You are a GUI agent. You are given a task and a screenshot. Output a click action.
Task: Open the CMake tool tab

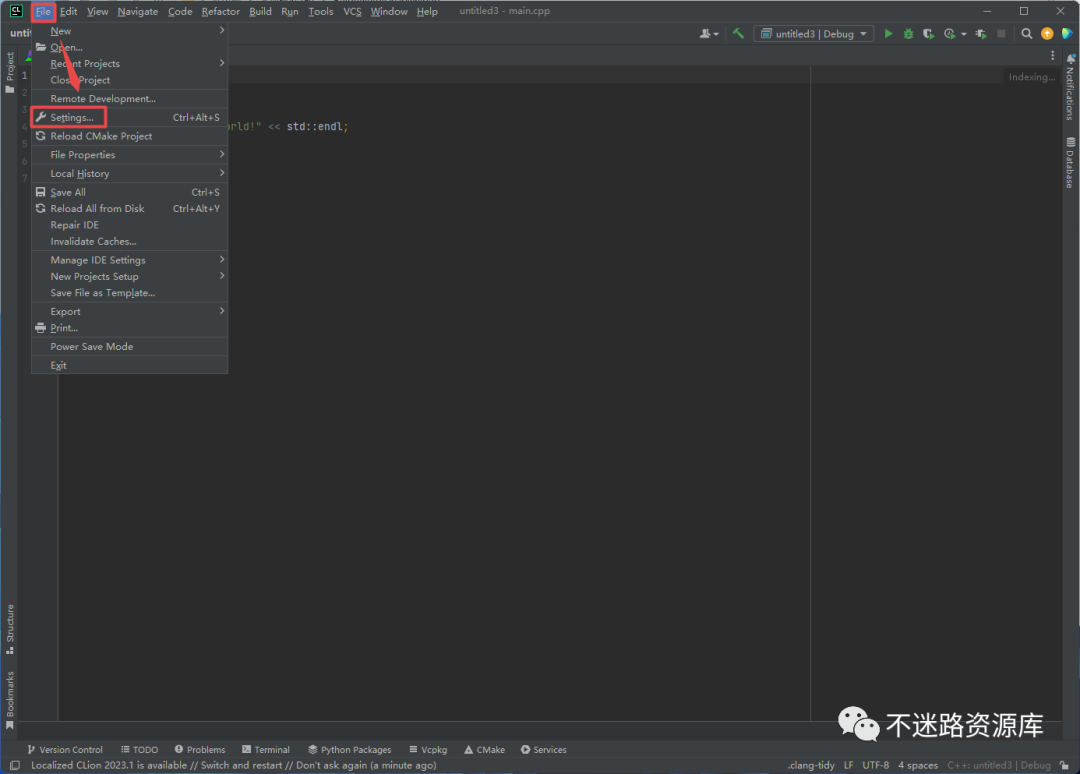tap(484, 749)
